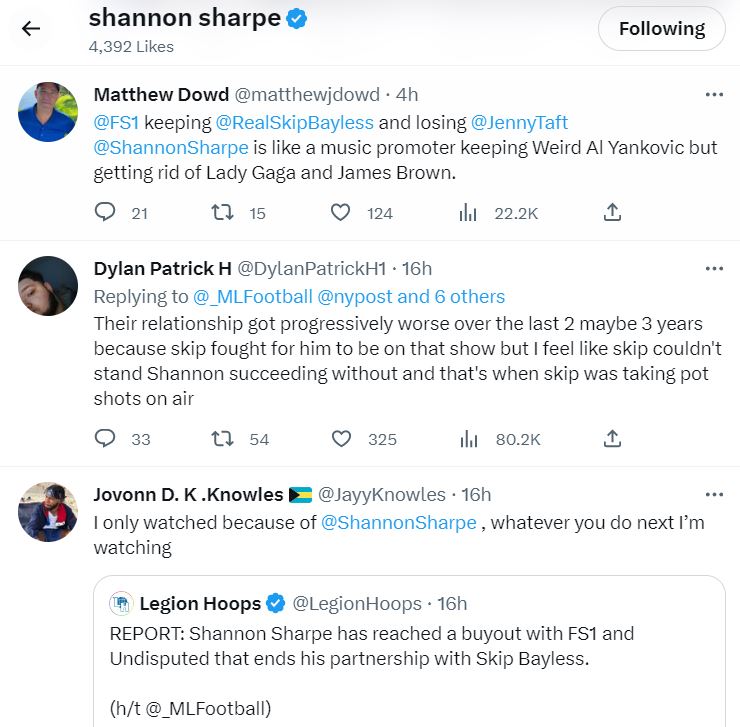Open the @RealSkipBayless mention link

[295, 123]
